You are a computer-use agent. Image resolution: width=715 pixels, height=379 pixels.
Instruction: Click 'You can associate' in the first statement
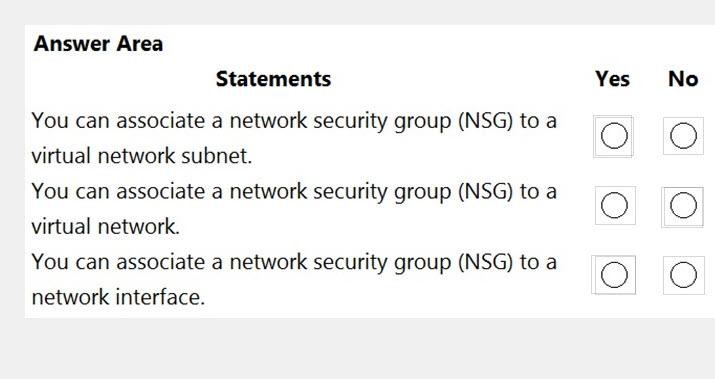118,121
